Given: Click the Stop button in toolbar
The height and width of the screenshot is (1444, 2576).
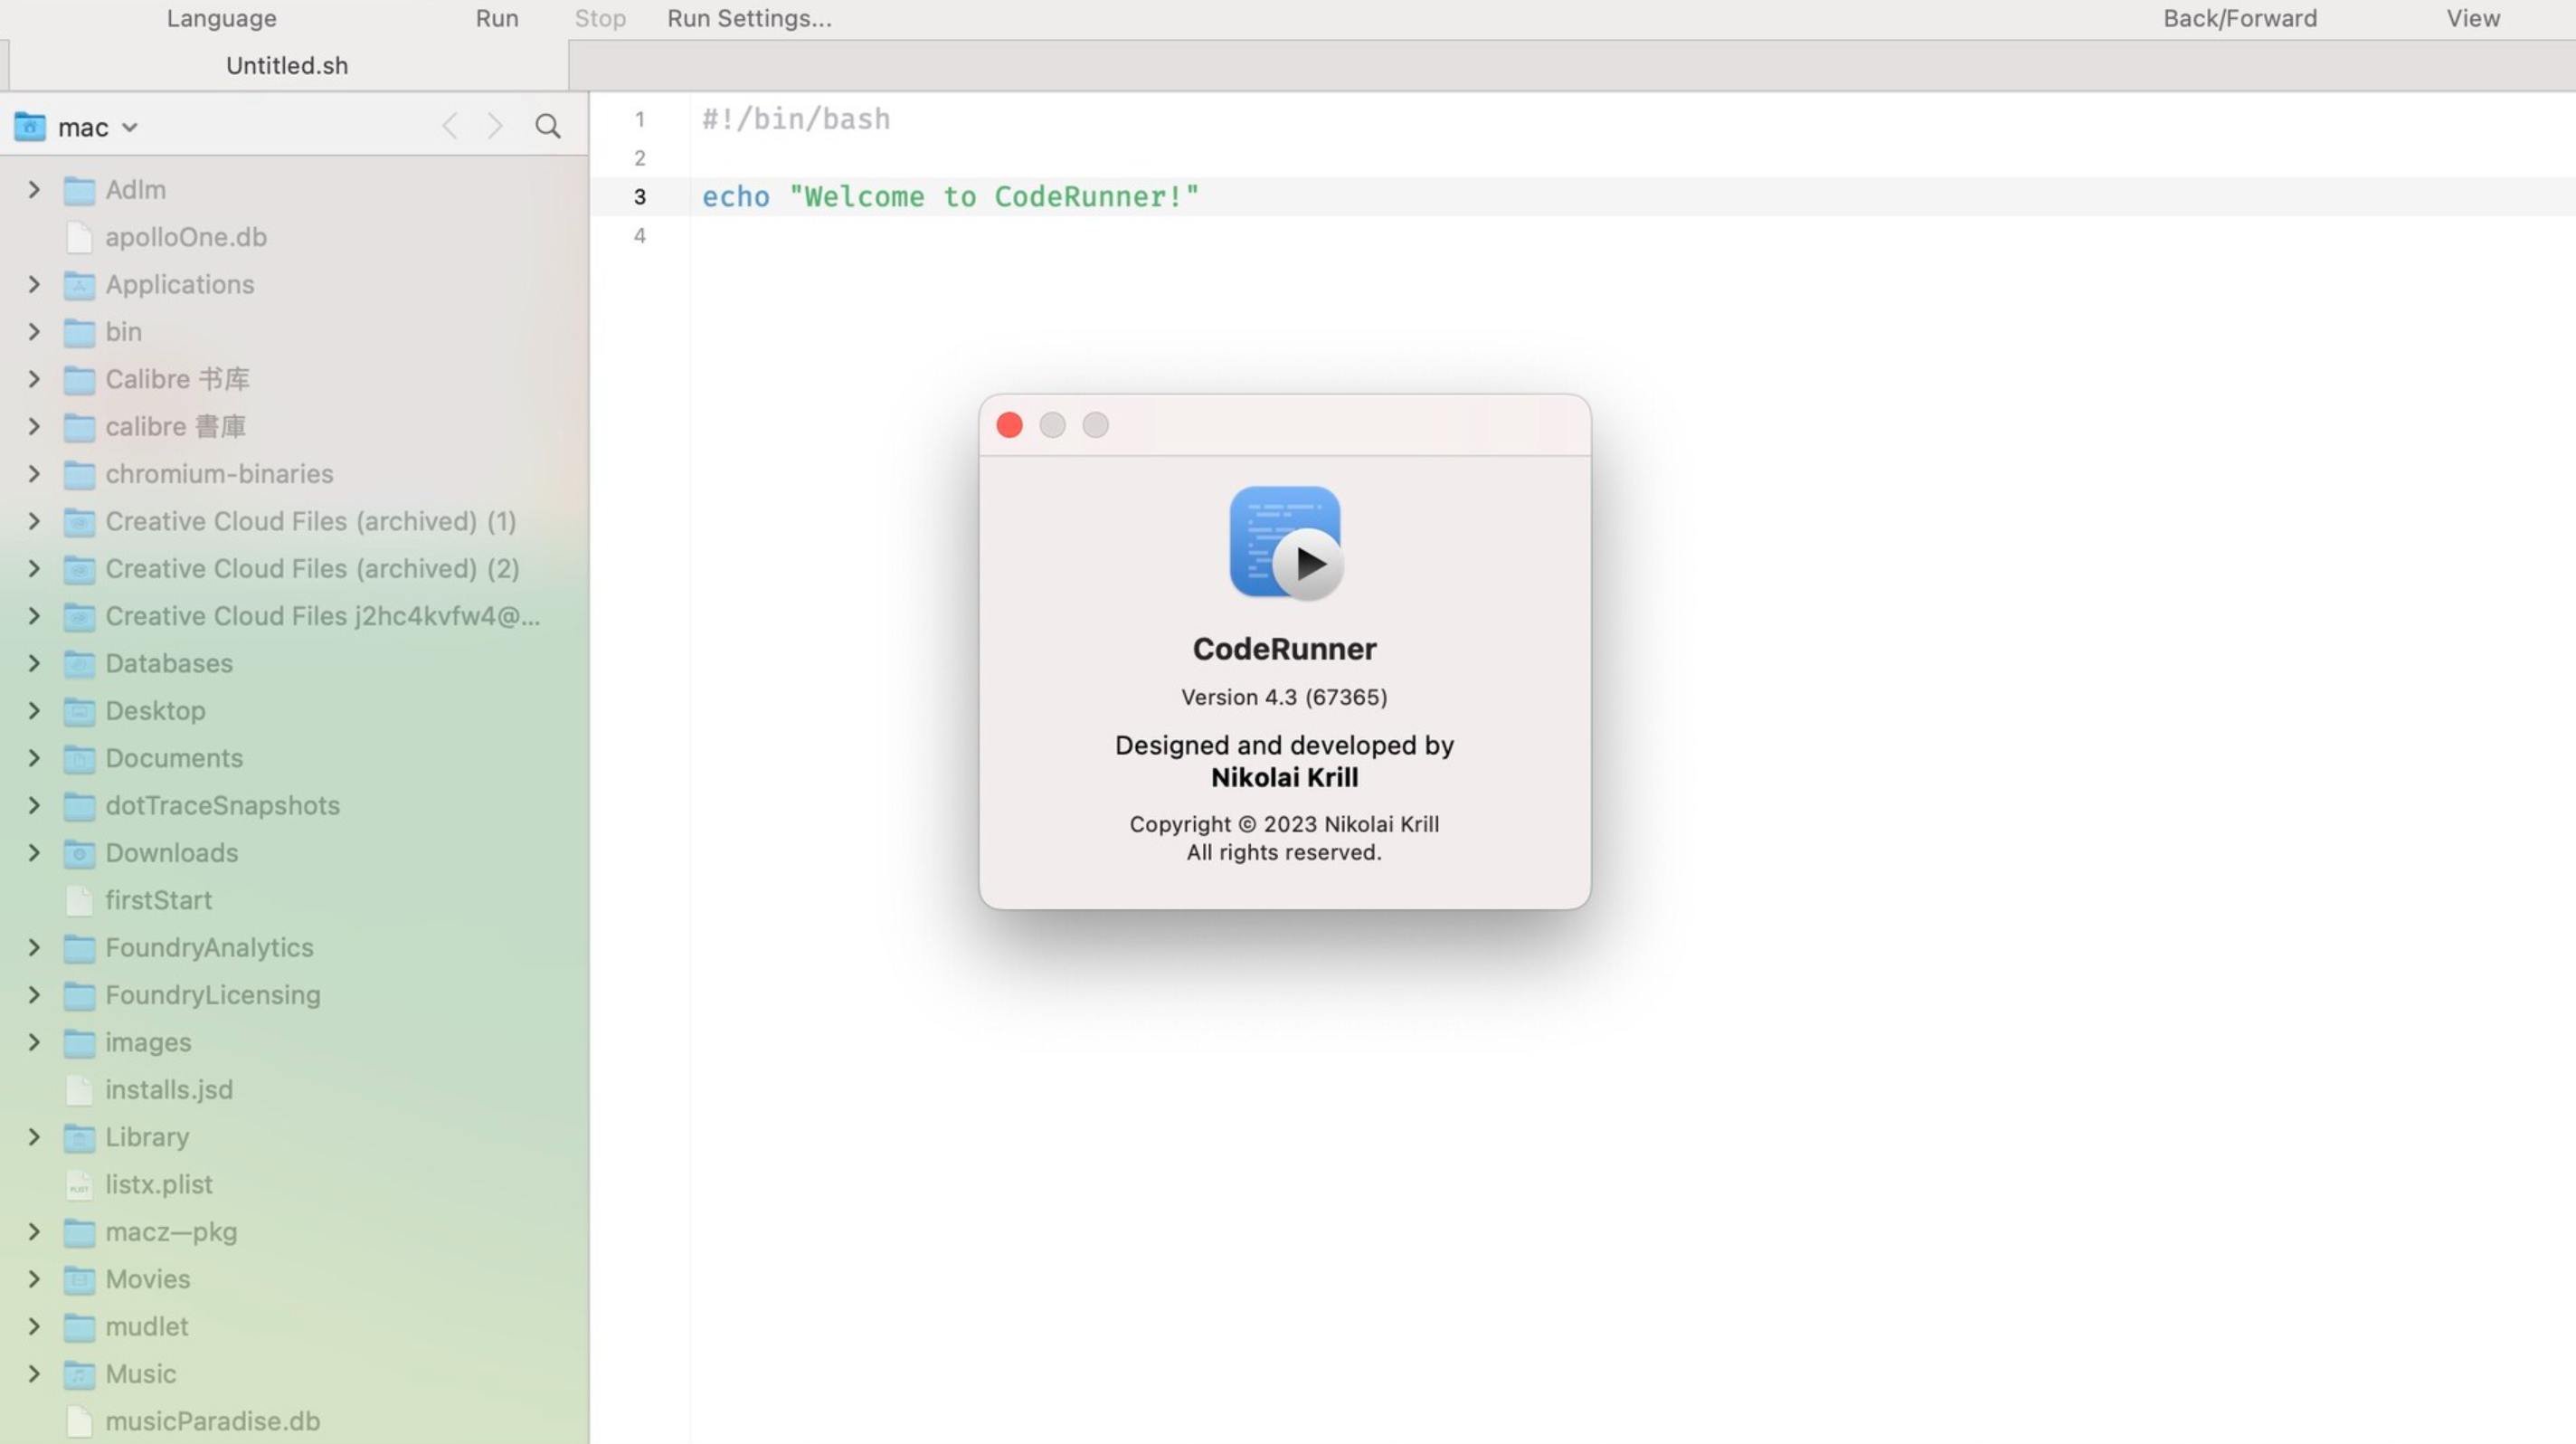Looking at the screenshot, I should (598, 18).
